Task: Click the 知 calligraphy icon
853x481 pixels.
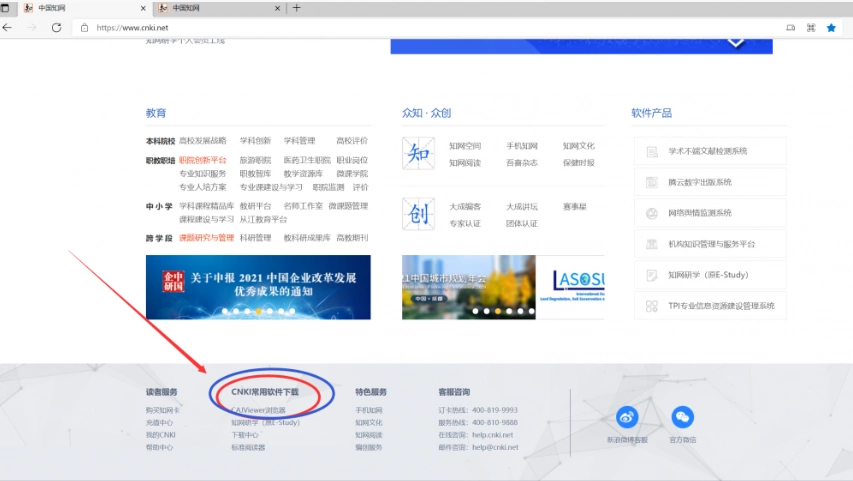Action: (x=418, y=153)
